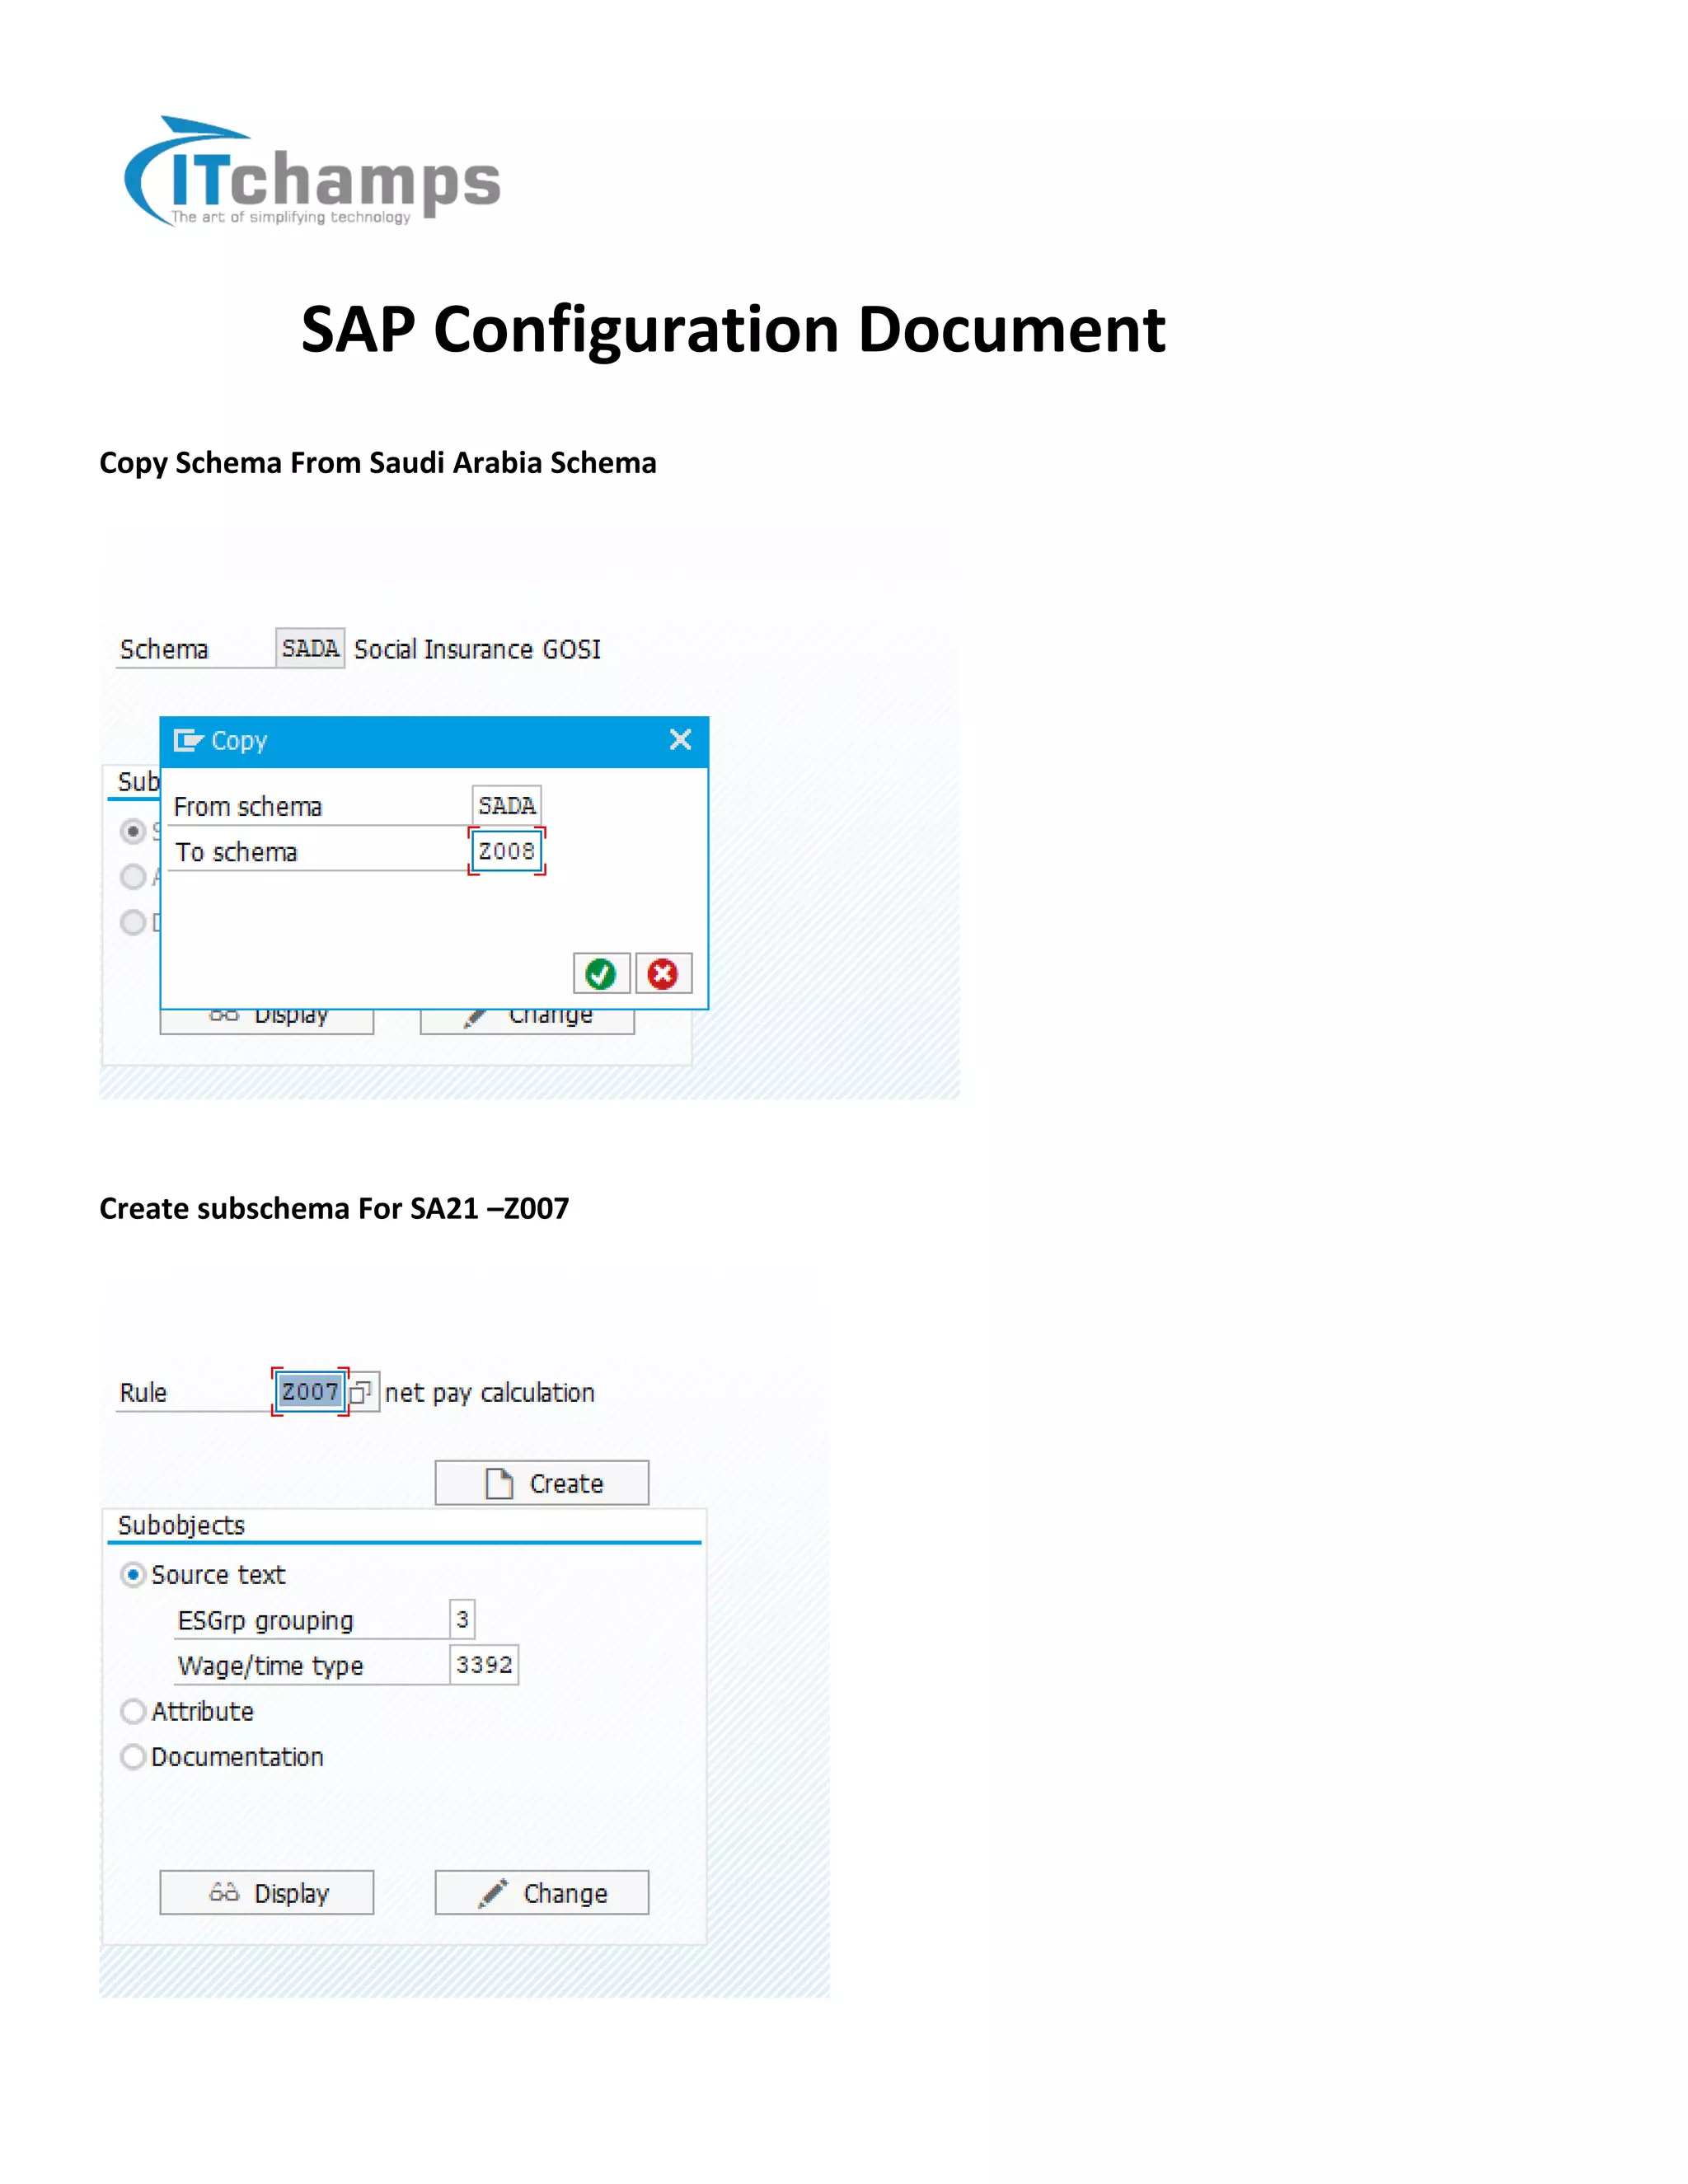Select the first radio button behind Copy dialog
The image size is (1688, 2184).
pyautogui.click(x=133, y=831)
